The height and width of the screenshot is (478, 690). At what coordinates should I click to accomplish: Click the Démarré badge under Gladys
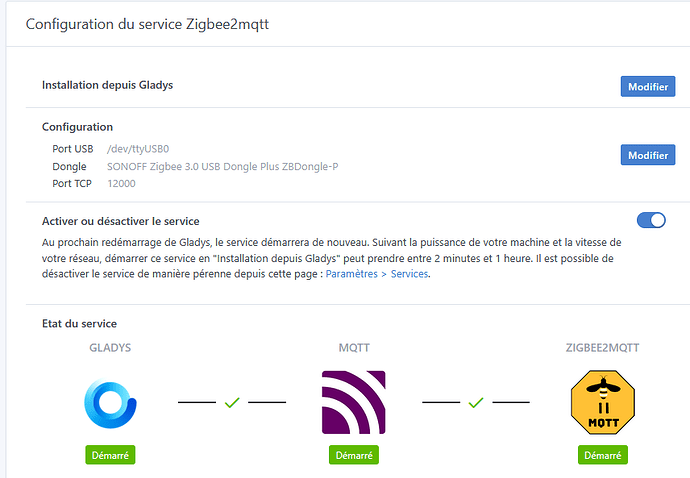pos(109,455)
